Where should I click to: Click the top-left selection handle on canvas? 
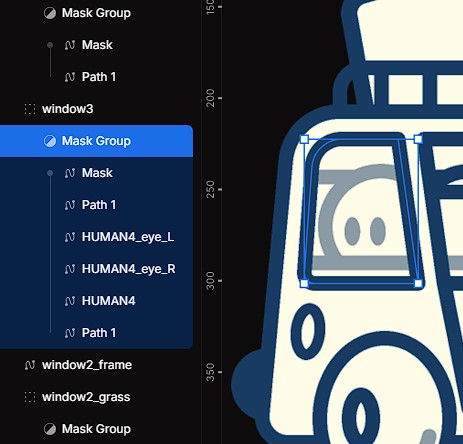click(304, 139)
